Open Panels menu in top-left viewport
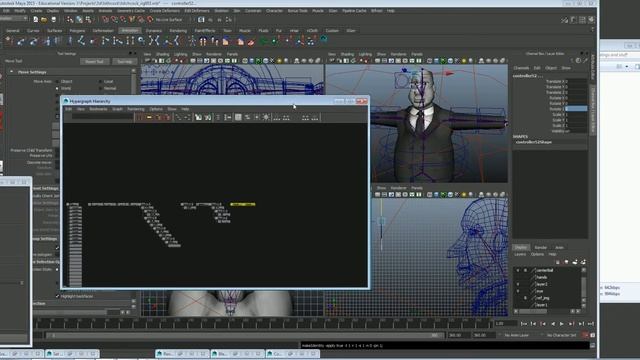Screen dimensions: 640x360 click(232, 54)
